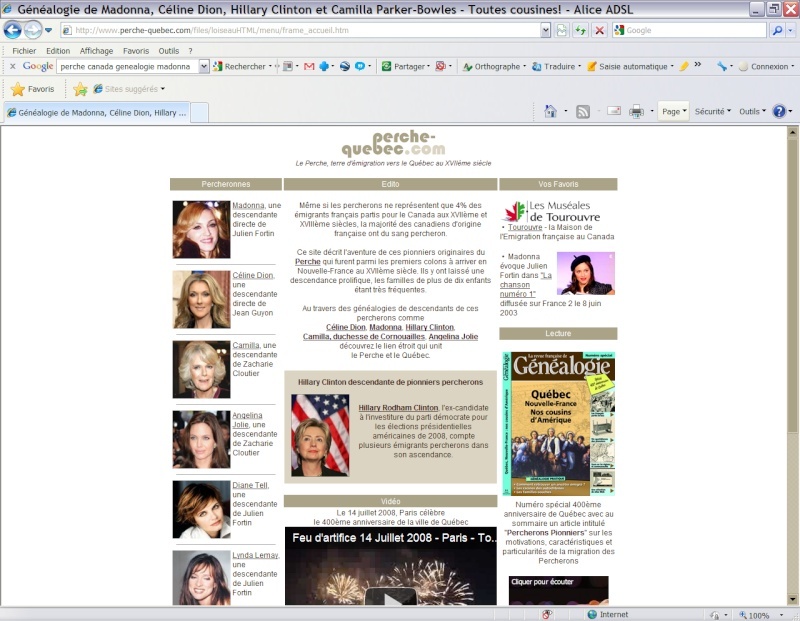Screen dimensions: 800x621
Task: Click the page icon left of Gmail
Action: tap(288, 66)
